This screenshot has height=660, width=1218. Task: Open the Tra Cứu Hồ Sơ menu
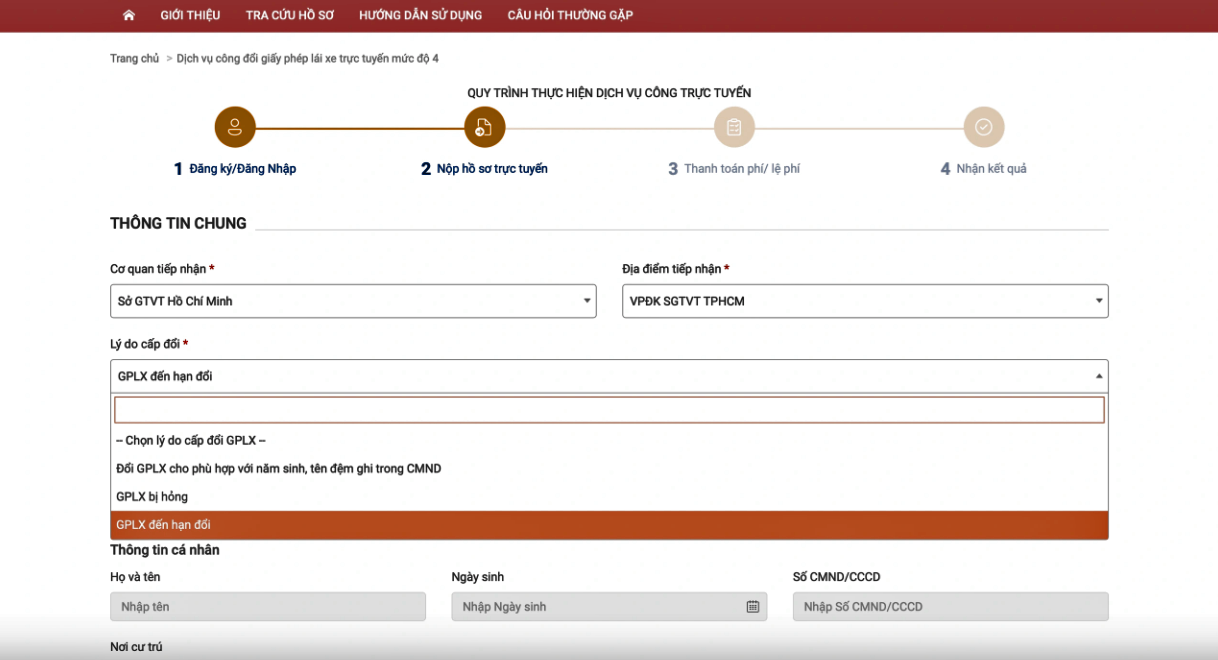tap(289, 15)
